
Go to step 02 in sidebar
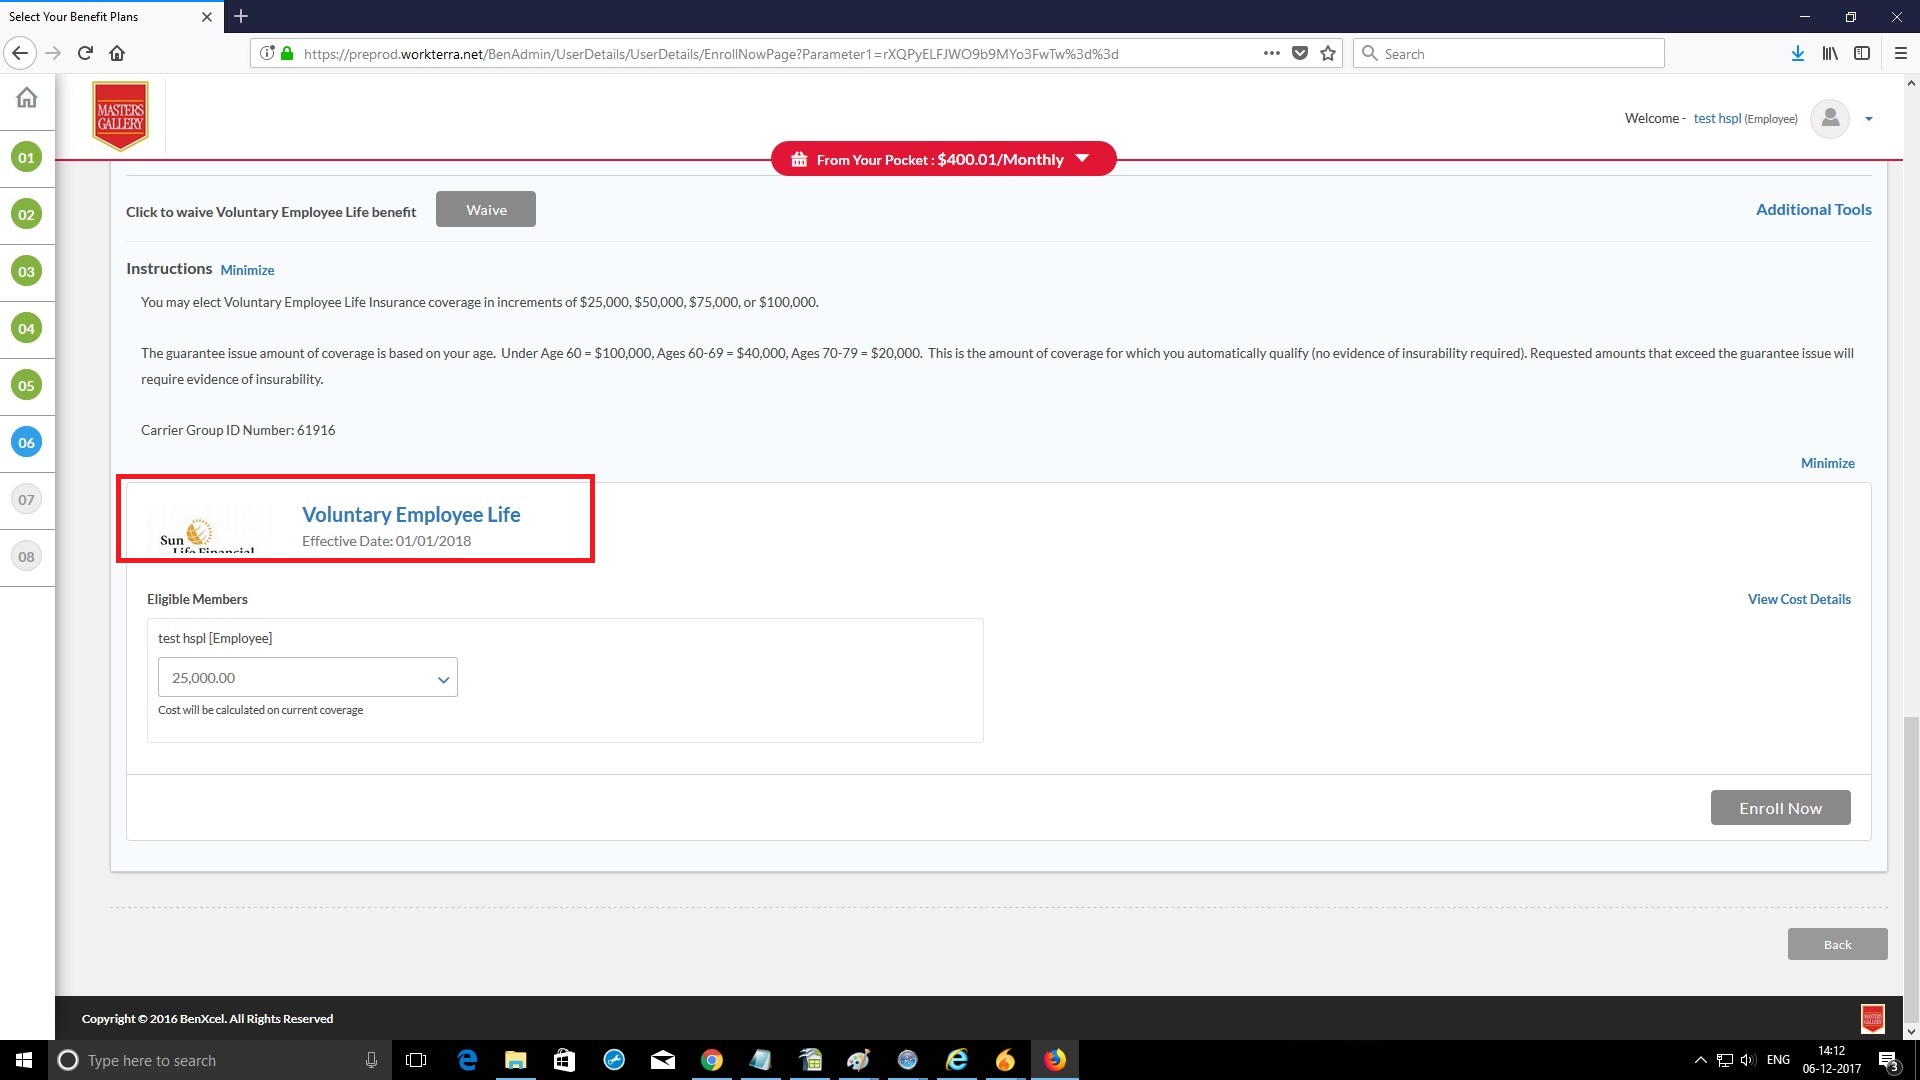pos(26,214)
